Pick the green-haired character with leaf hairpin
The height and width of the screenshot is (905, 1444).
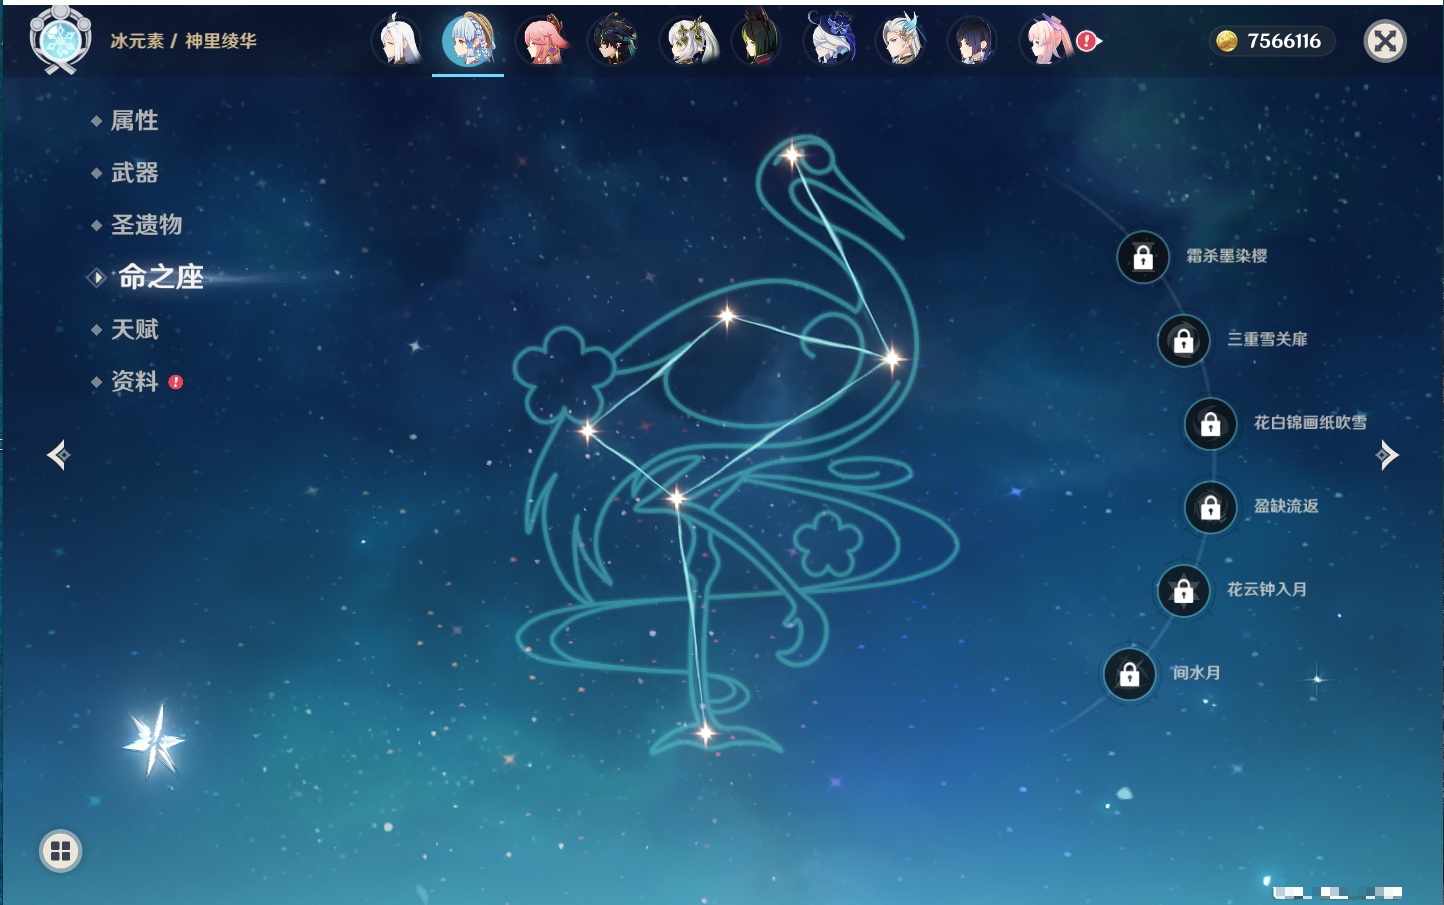[x=689, y=42]
